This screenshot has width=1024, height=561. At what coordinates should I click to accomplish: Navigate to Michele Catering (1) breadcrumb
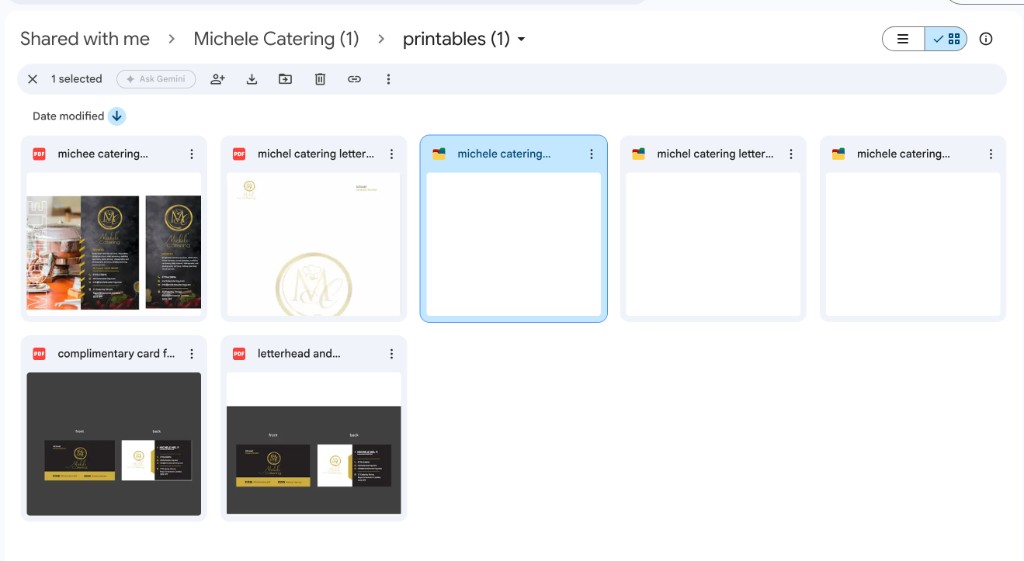coord(276,39)
